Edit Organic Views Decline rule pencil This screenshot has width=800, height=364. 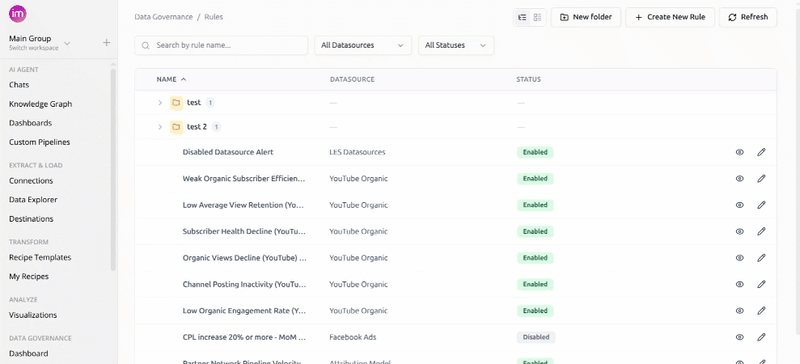coord(761,258)
